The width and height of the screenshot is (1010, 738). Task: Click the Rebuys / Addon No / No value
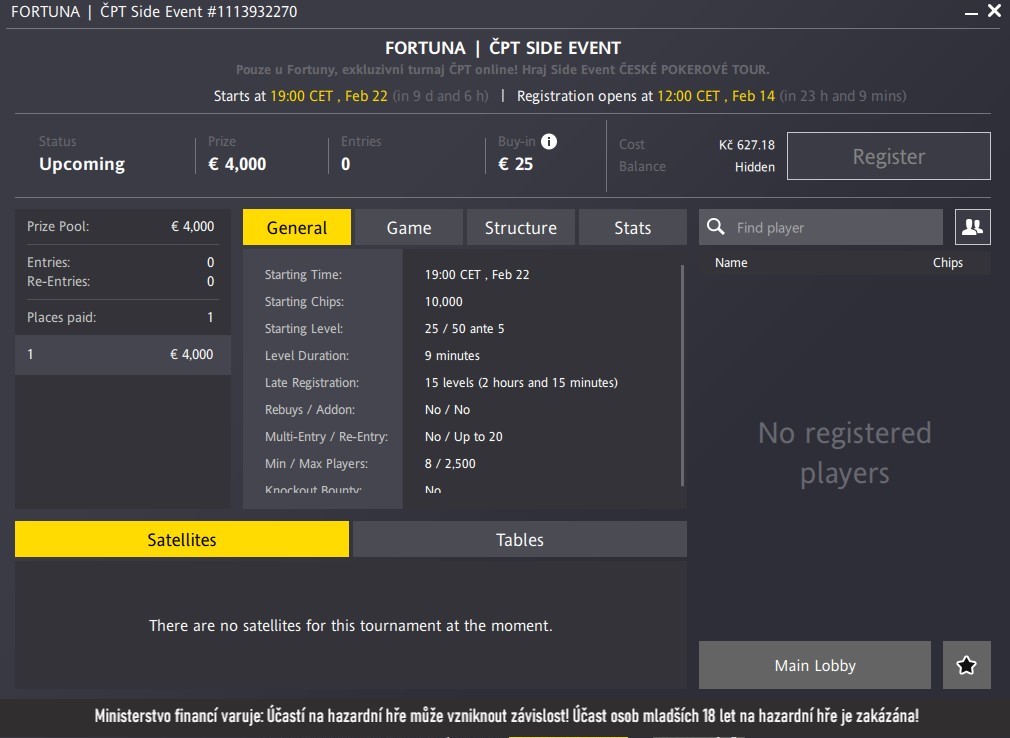(447, 410)
